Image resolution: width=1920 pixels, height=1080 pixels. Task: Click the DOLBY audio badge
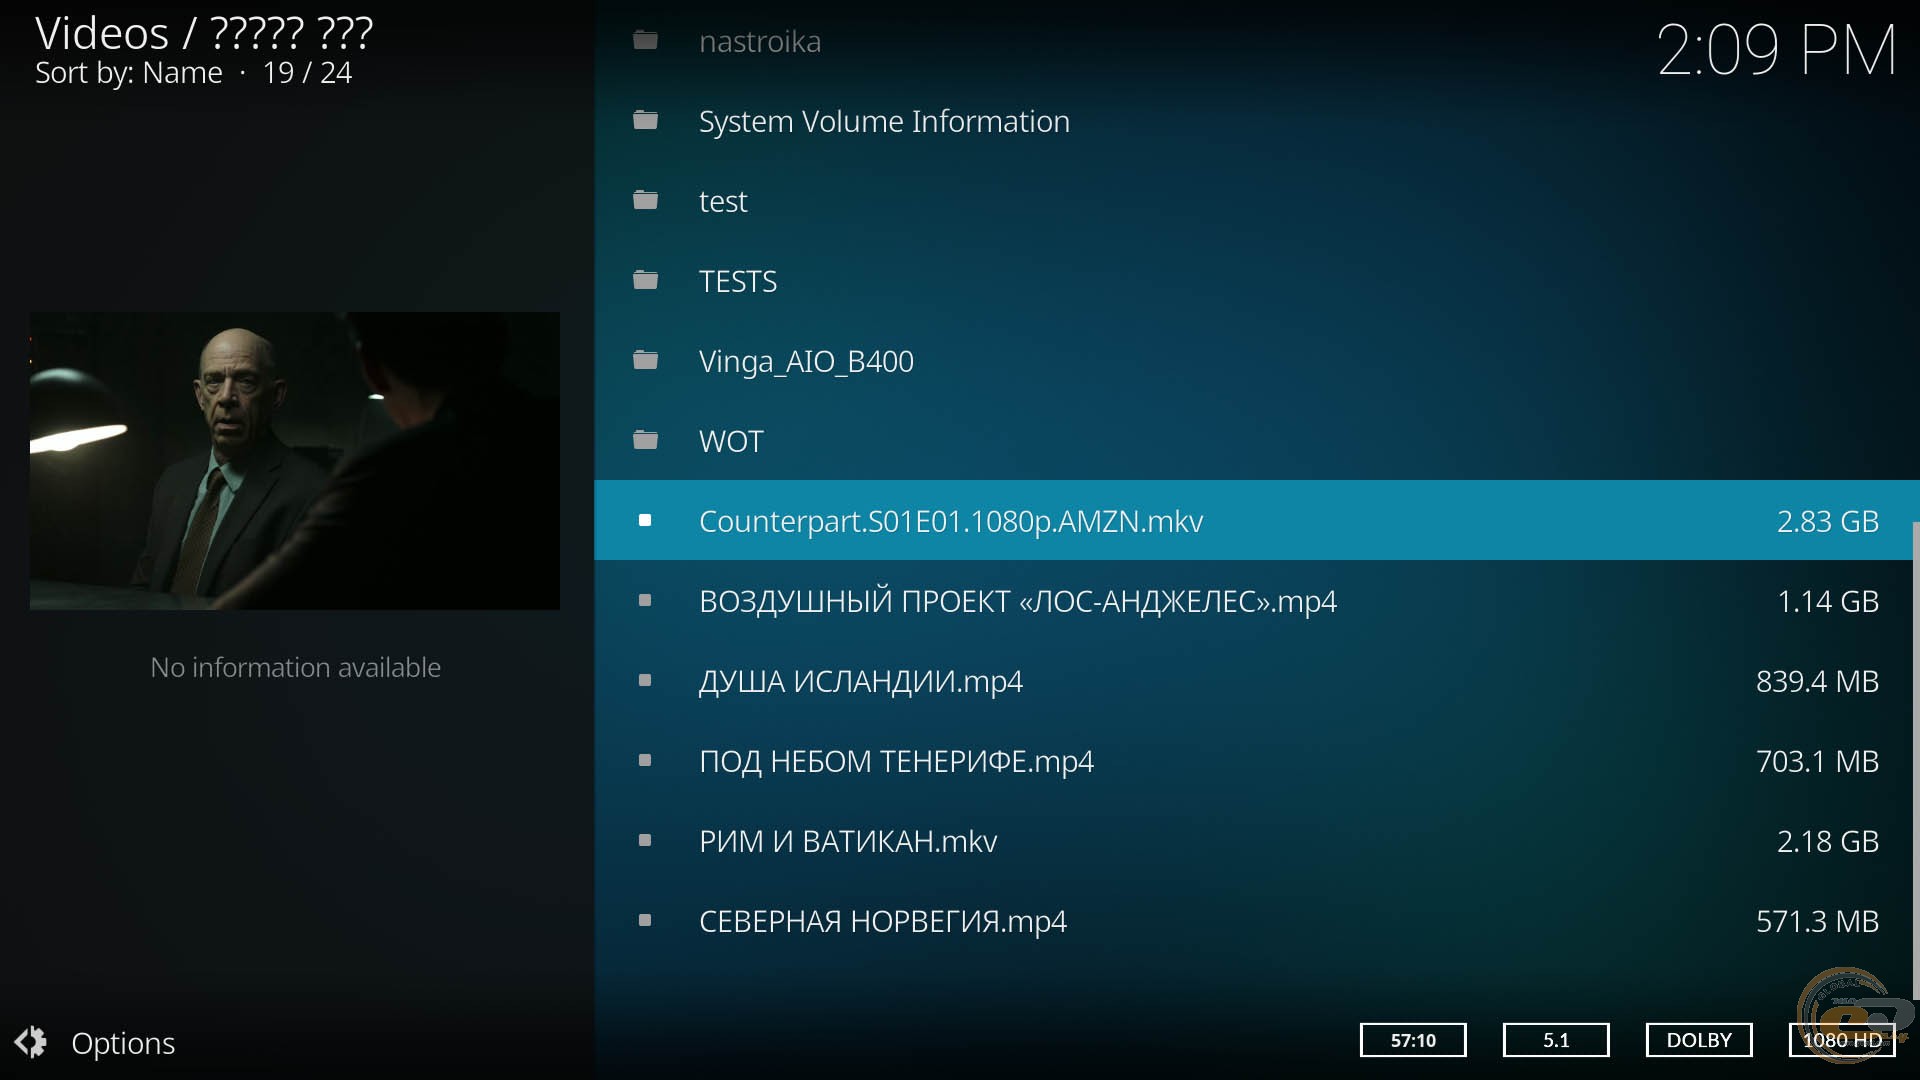(x=1698, y=1040)
